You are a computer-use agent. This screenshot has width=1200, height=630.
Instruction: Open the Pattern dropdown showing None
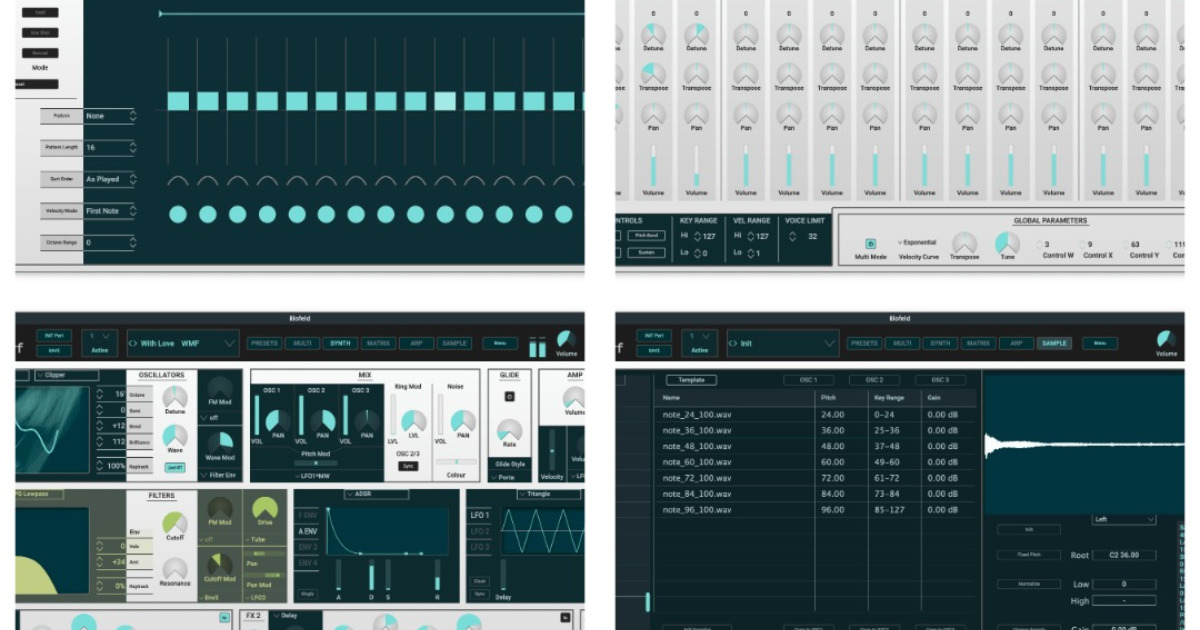[108, 116]
